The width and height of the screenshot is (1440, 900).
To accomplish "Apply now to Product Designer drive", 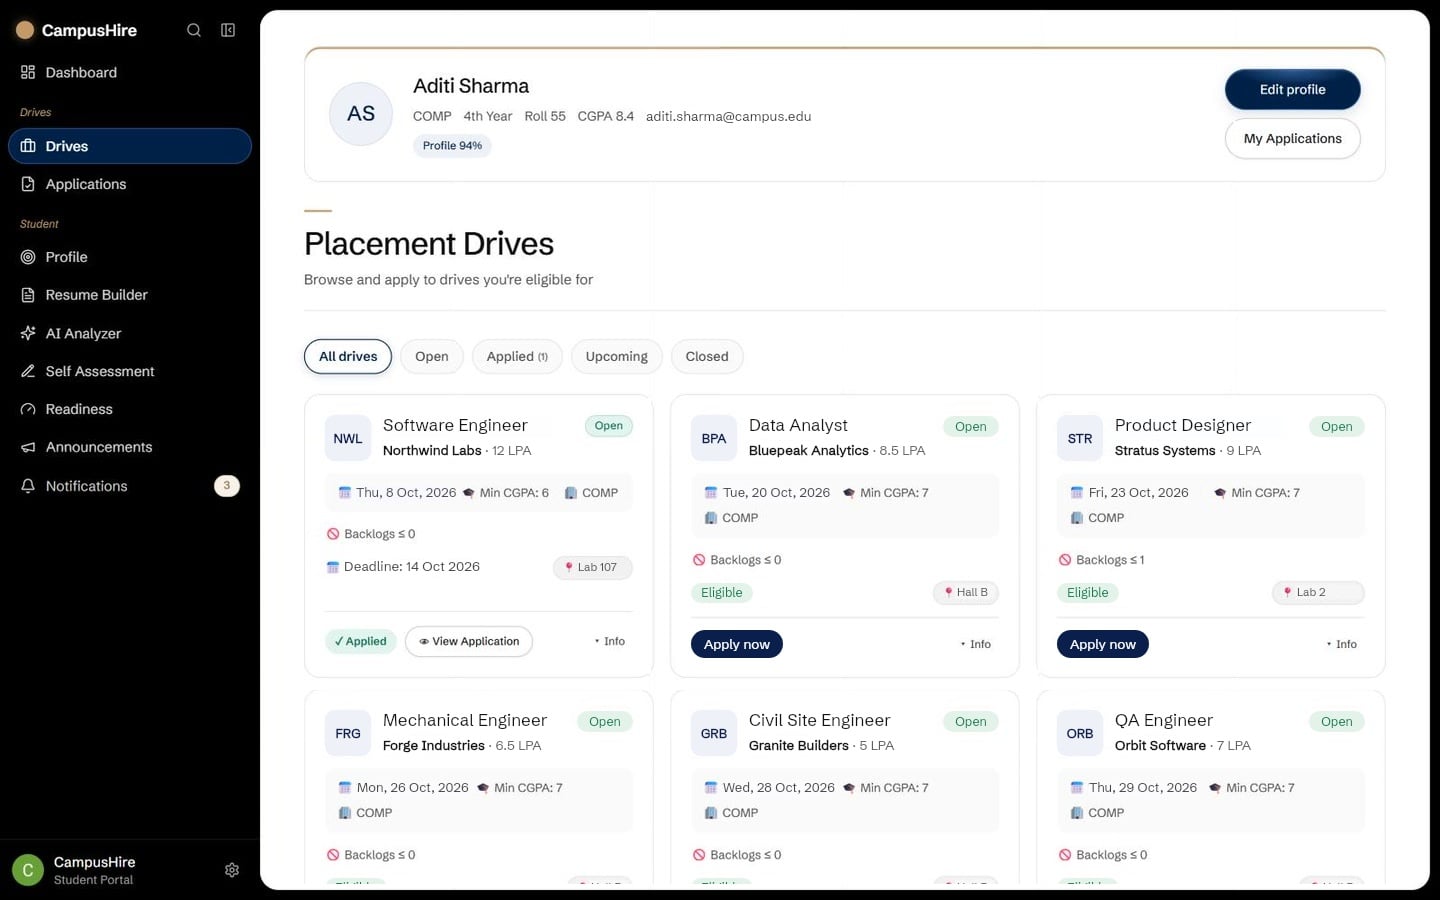I will (1103, 644).
